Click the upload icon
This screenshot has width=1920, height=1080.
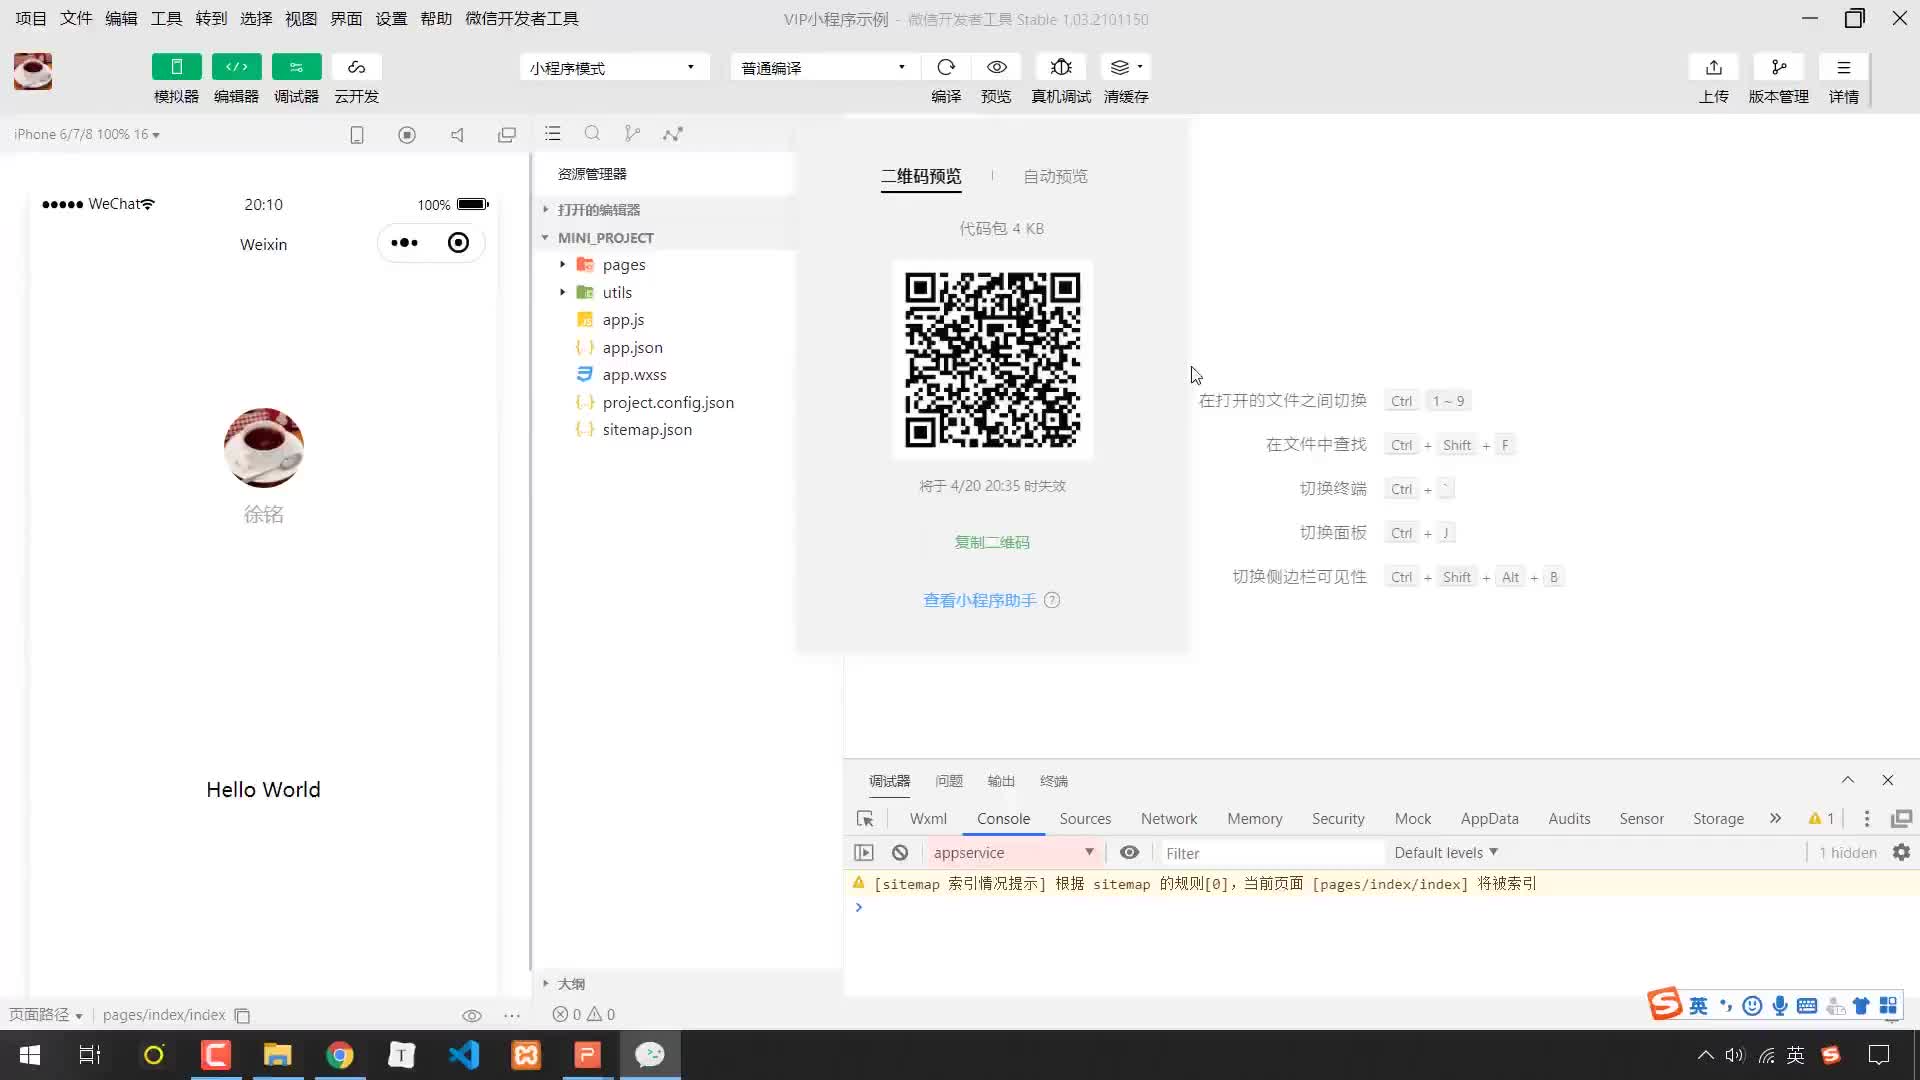click(1713, 67)
